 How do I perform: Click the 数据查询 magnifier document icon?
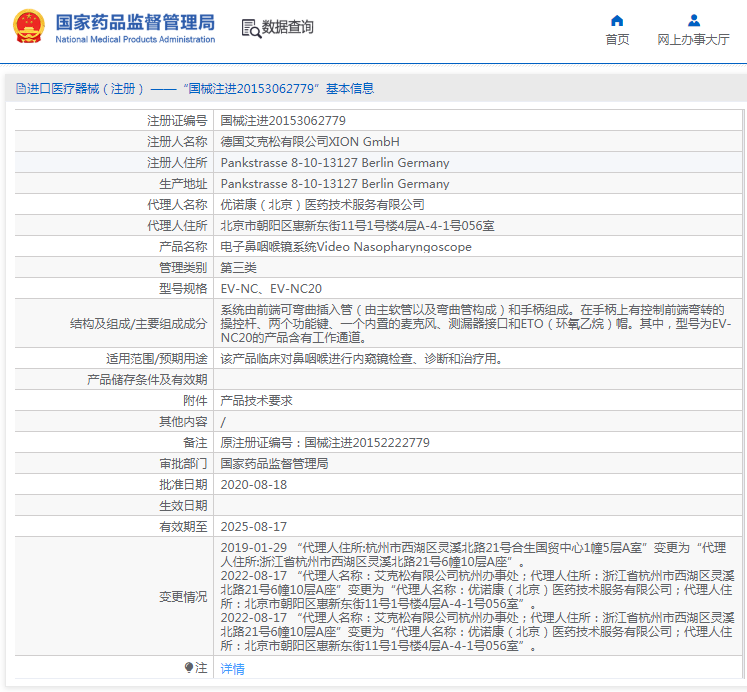pyautogui.click(x=250, y=27)
